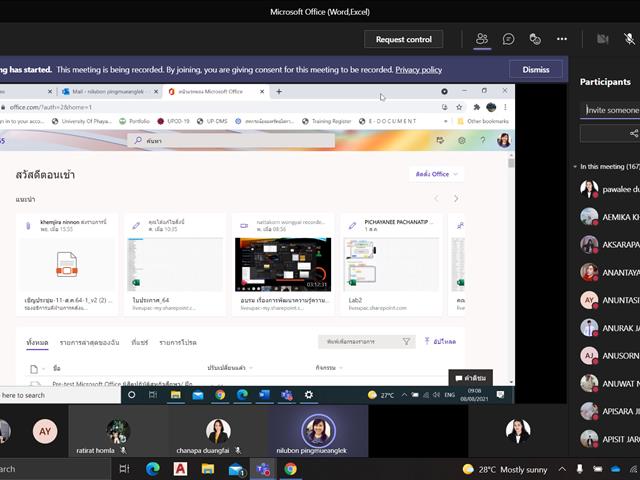
Task: Expand the bookmarks overflow chevron
Action: [x=445, y=121]
